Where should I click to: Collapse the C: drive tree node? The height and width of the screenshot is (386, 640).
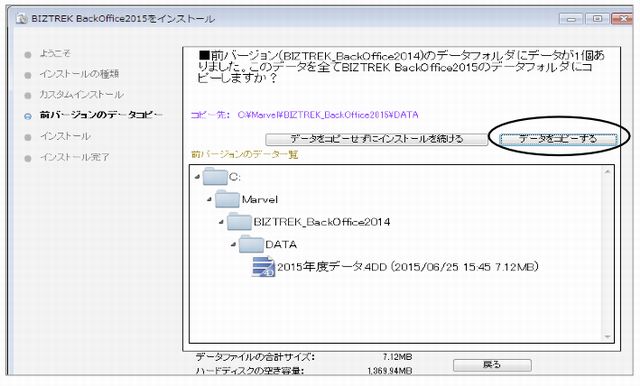(x=198, y=177)
